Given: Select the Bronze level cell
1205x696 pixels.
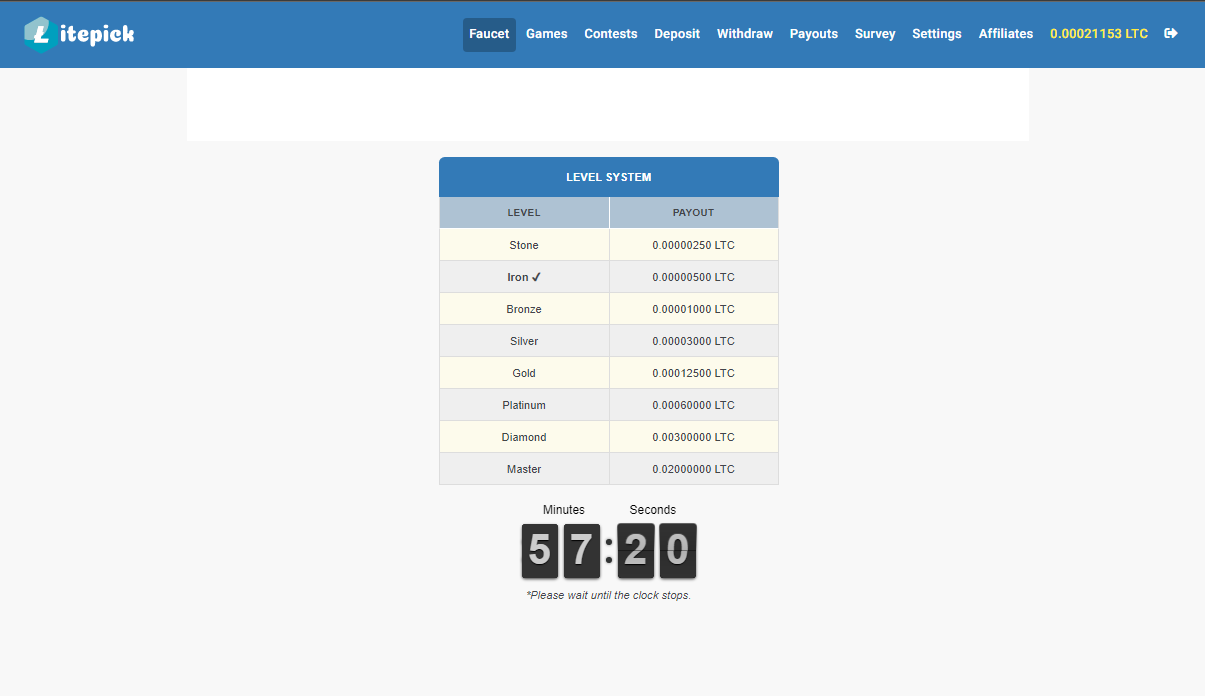Looking at the screenshot, I should pos(524,309).
